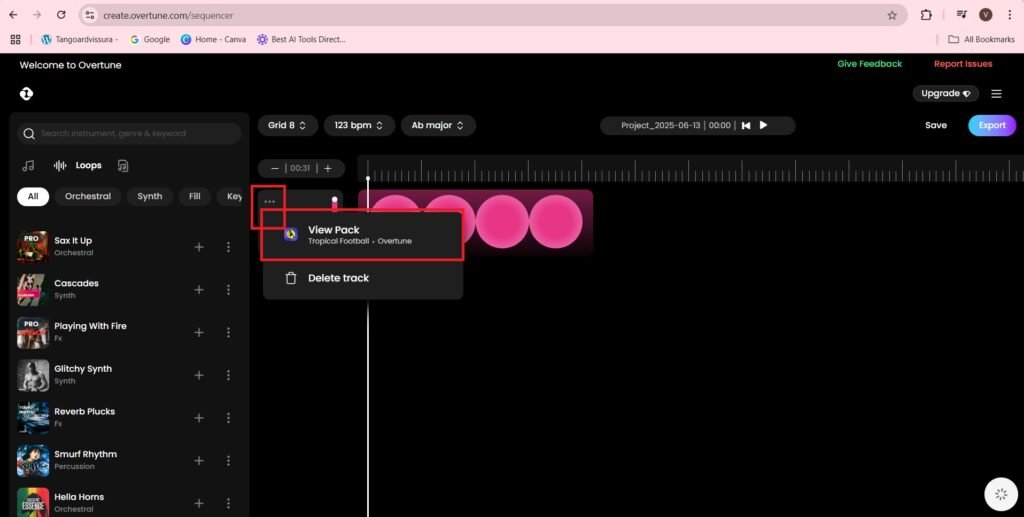
Task: Open Sax It Up thumbnail
Action: tap(33, 247)
